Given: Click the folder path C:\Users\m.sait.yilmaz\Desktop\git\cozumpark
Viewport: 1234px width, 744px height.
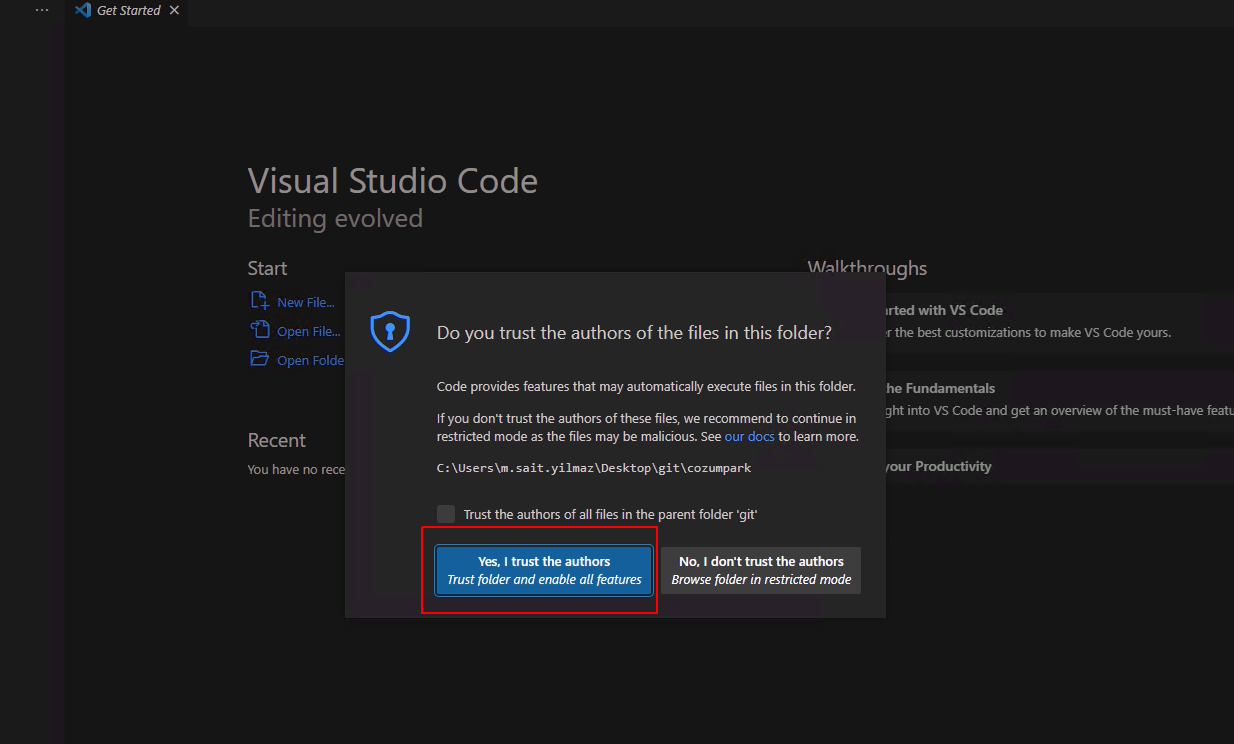Looking at the screenshot, I should tap(594, 467).
